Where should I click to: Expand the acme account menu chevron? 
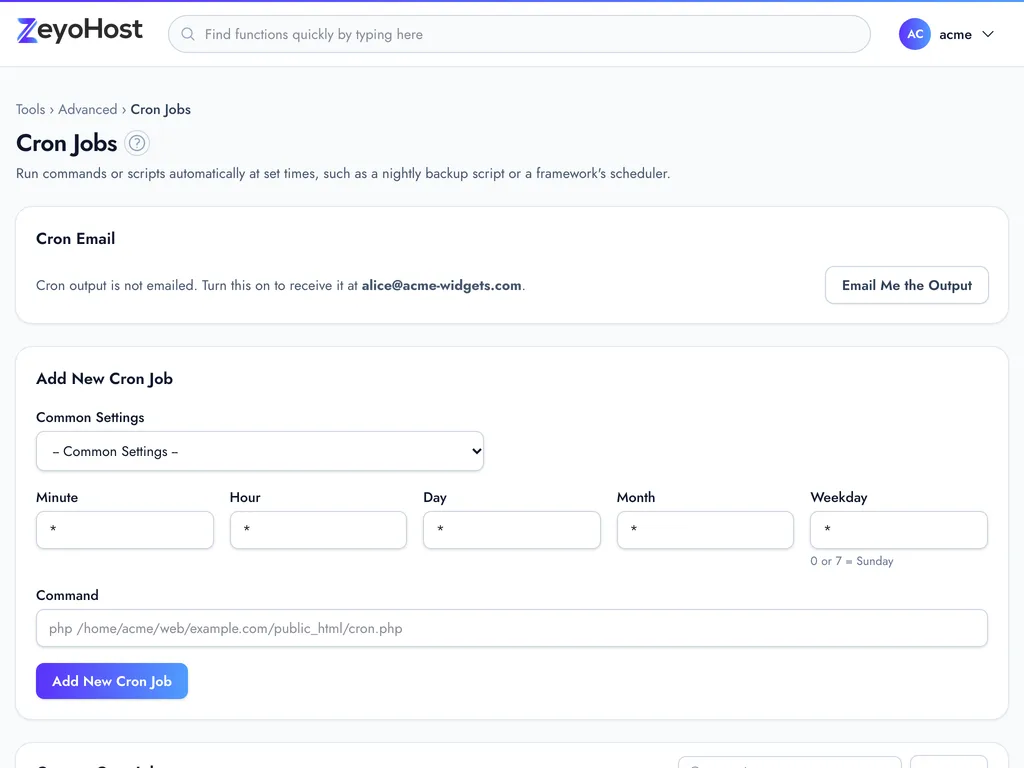click(988, 34)
